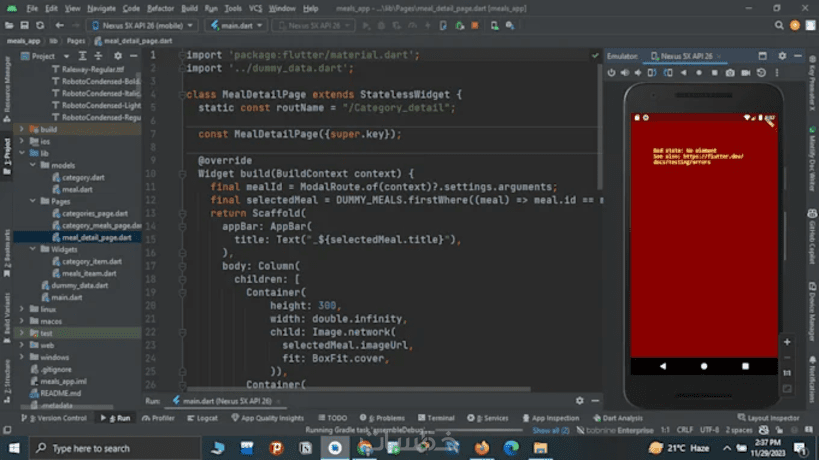Open the Run tool window
Viewport: 819px width, 460px height.
pos(116,418)
